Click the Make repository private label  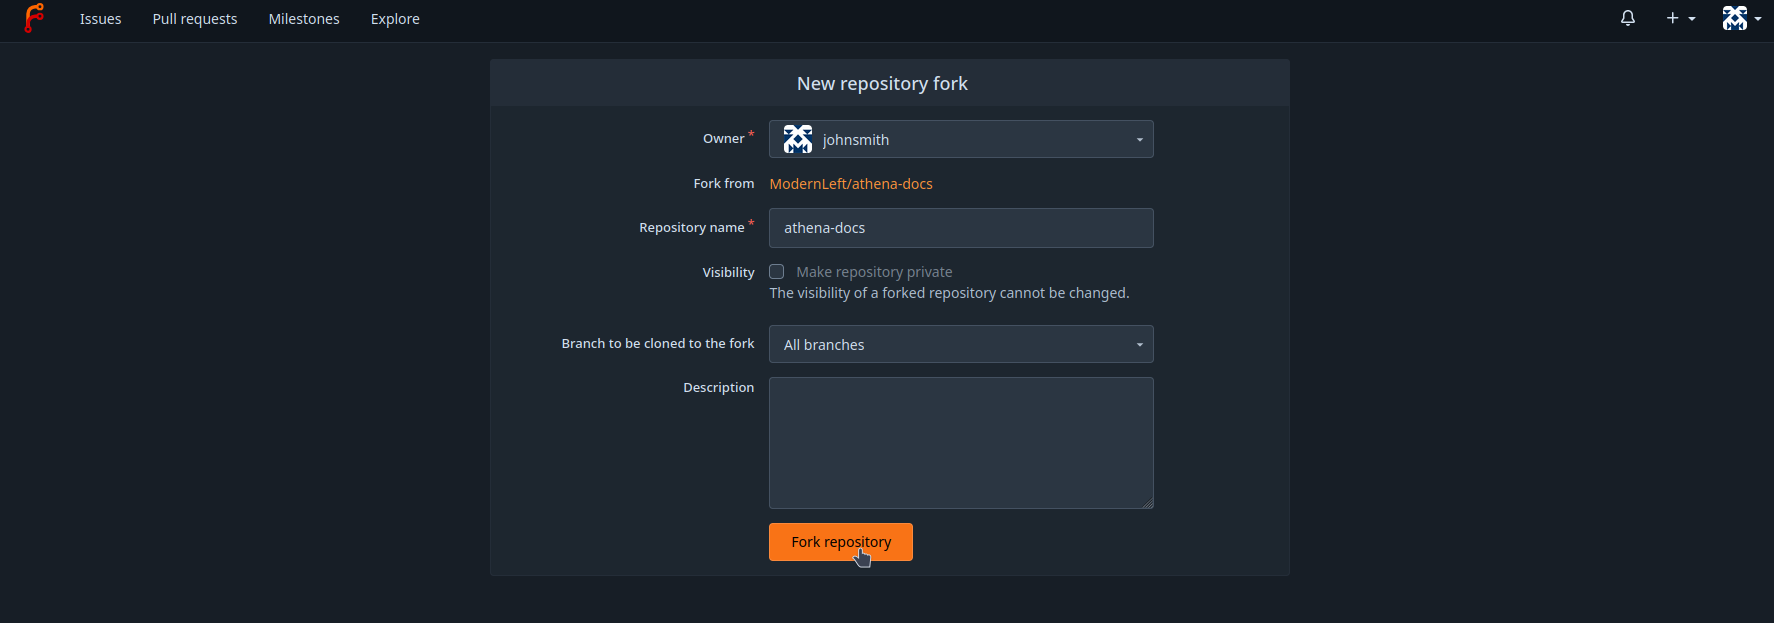874,272
